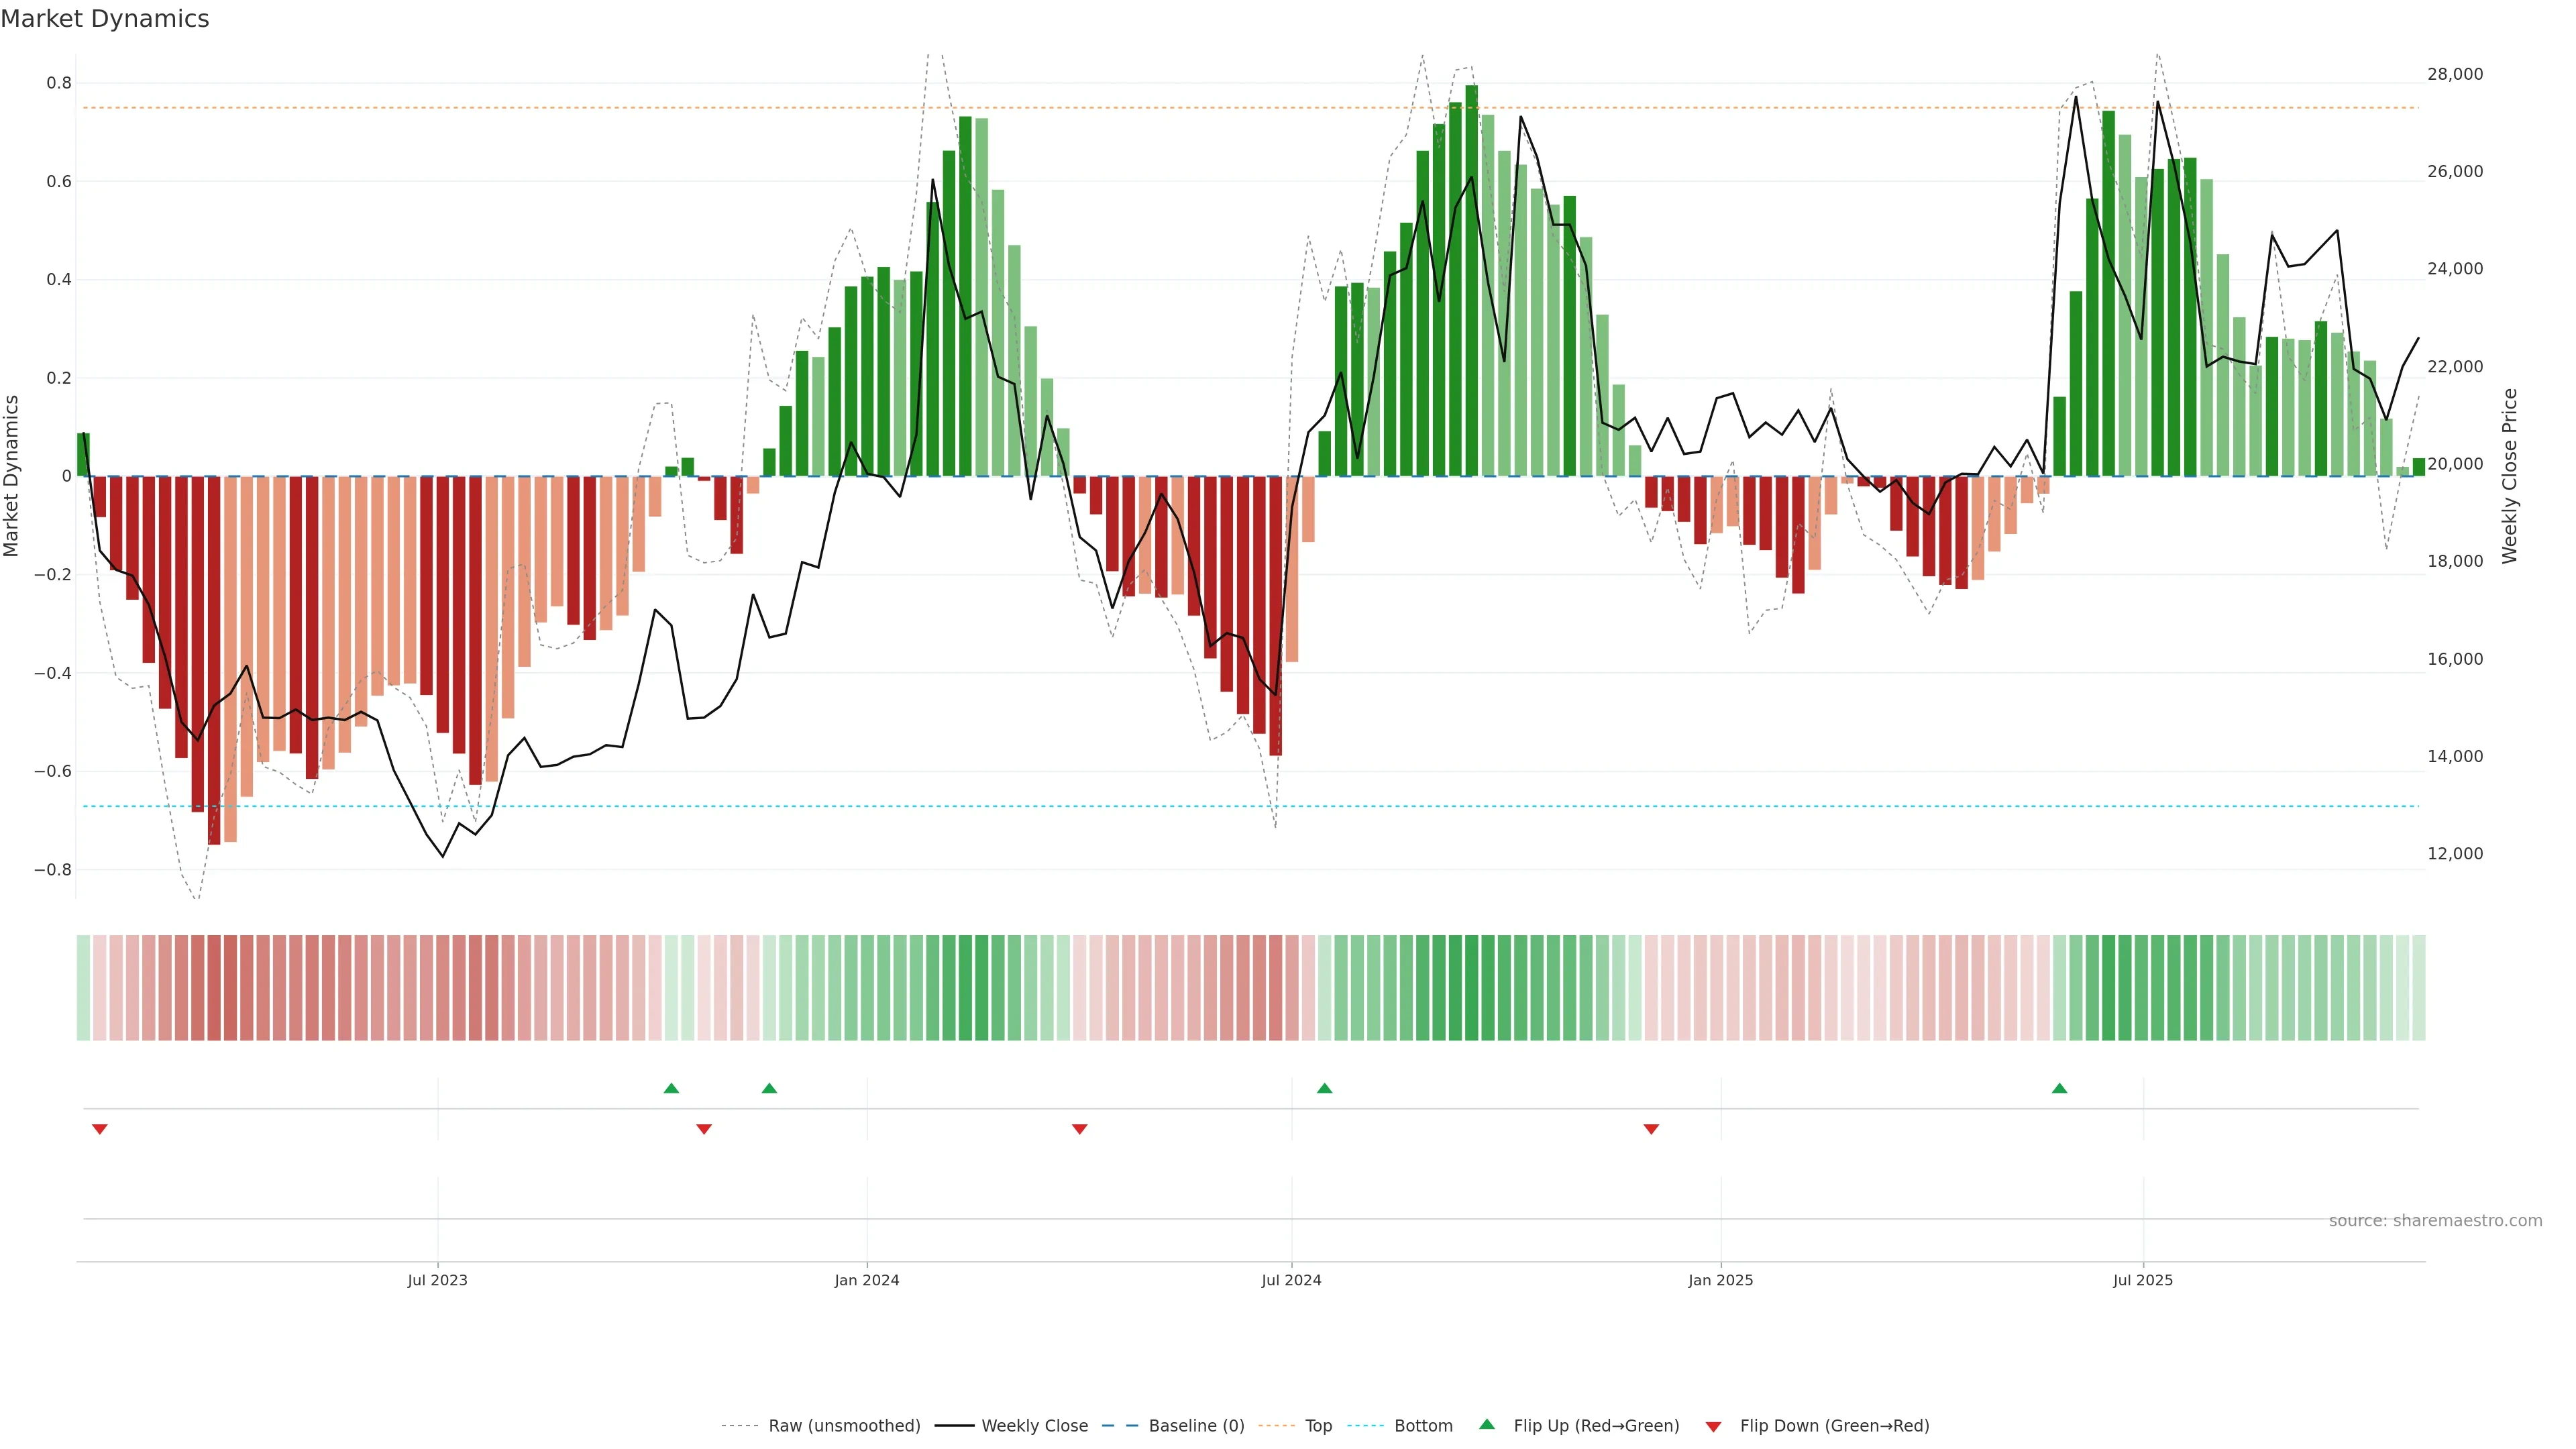This screenshot has height=1449, width=2576.
Task: Toggle the Top legend entry
Action: [1318, 1426]
